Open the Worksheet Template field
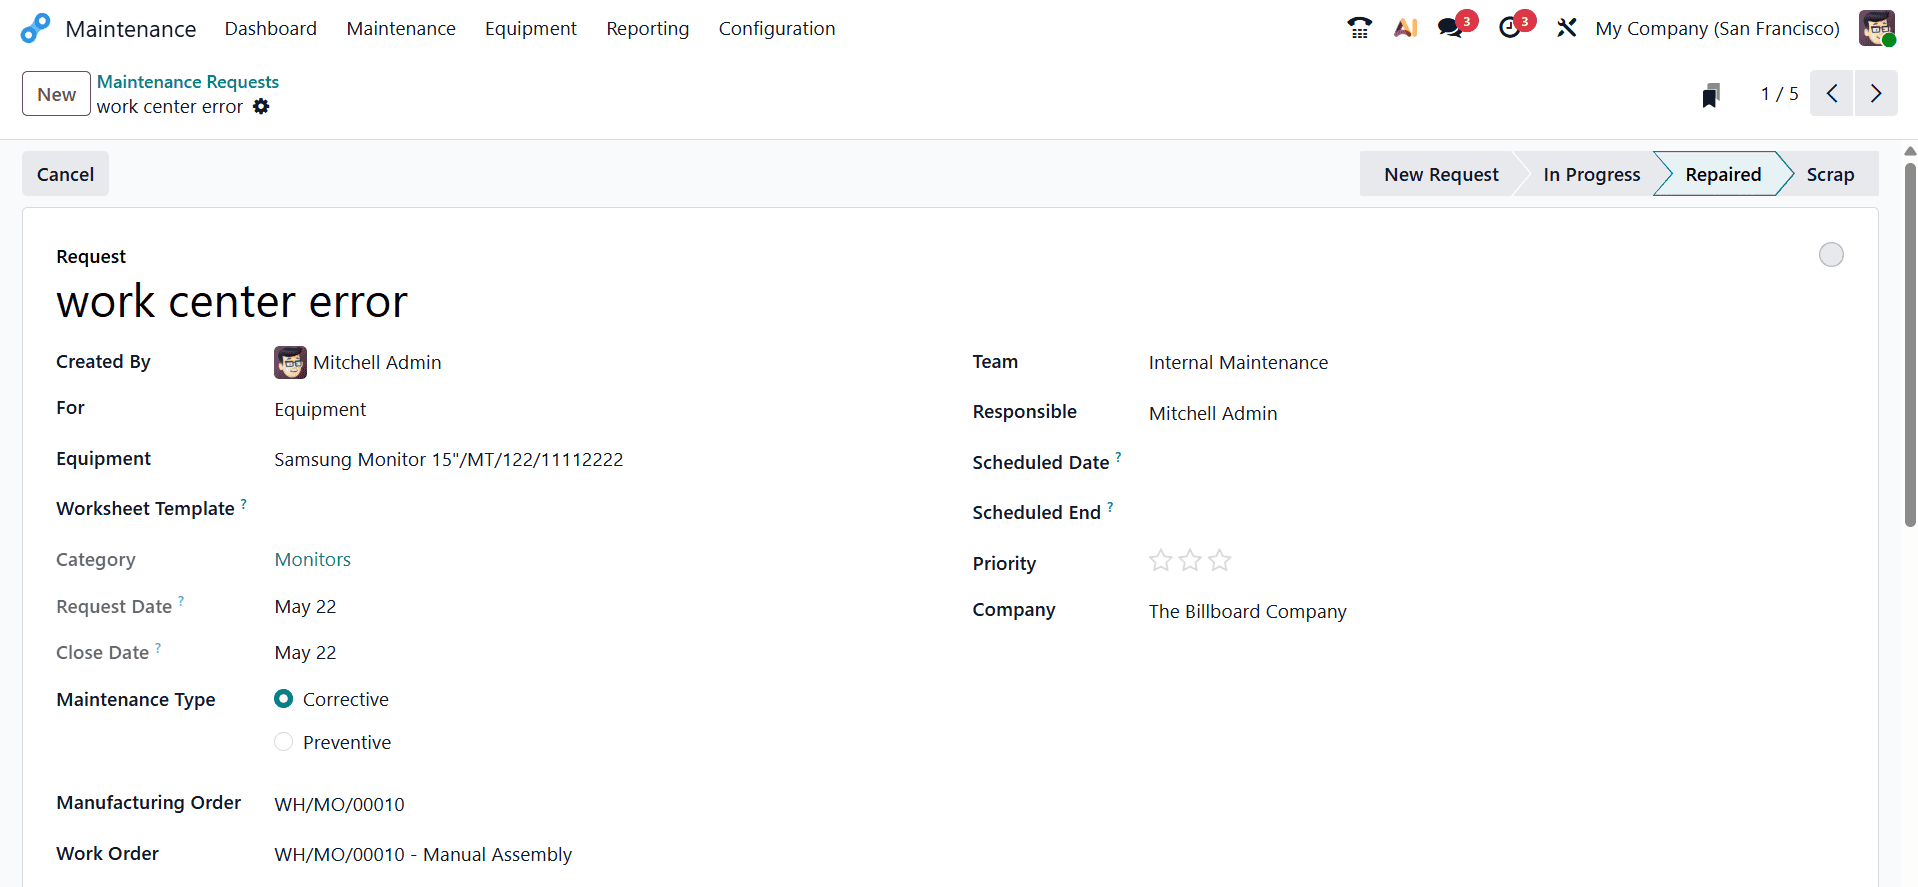1918x887 pixels. 600,509
